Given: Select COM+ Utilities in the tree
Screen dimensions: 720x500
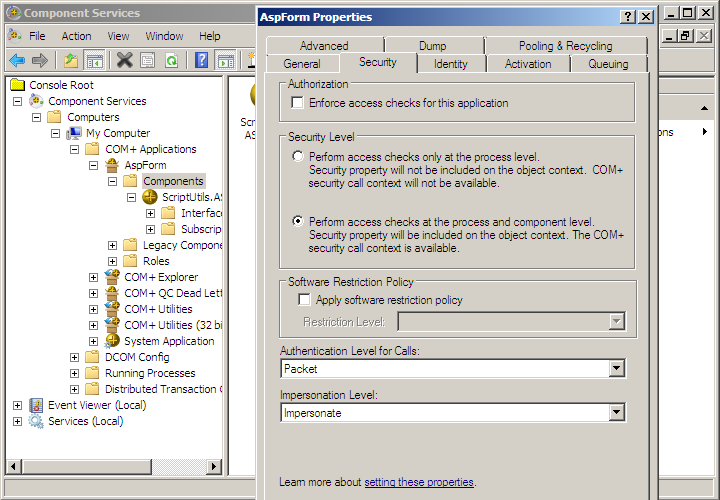Looking at the screenshot, I should pos(158,309).
